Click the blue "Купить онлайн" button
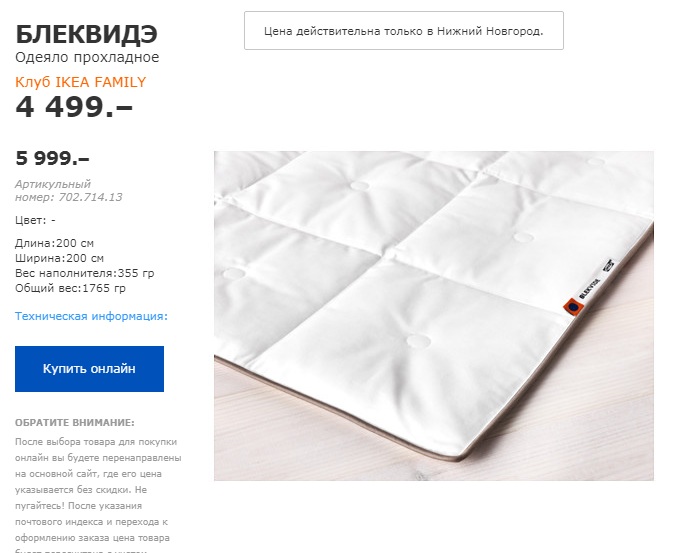The width and height of the screenshot is (691, 553). coord(89,369)
